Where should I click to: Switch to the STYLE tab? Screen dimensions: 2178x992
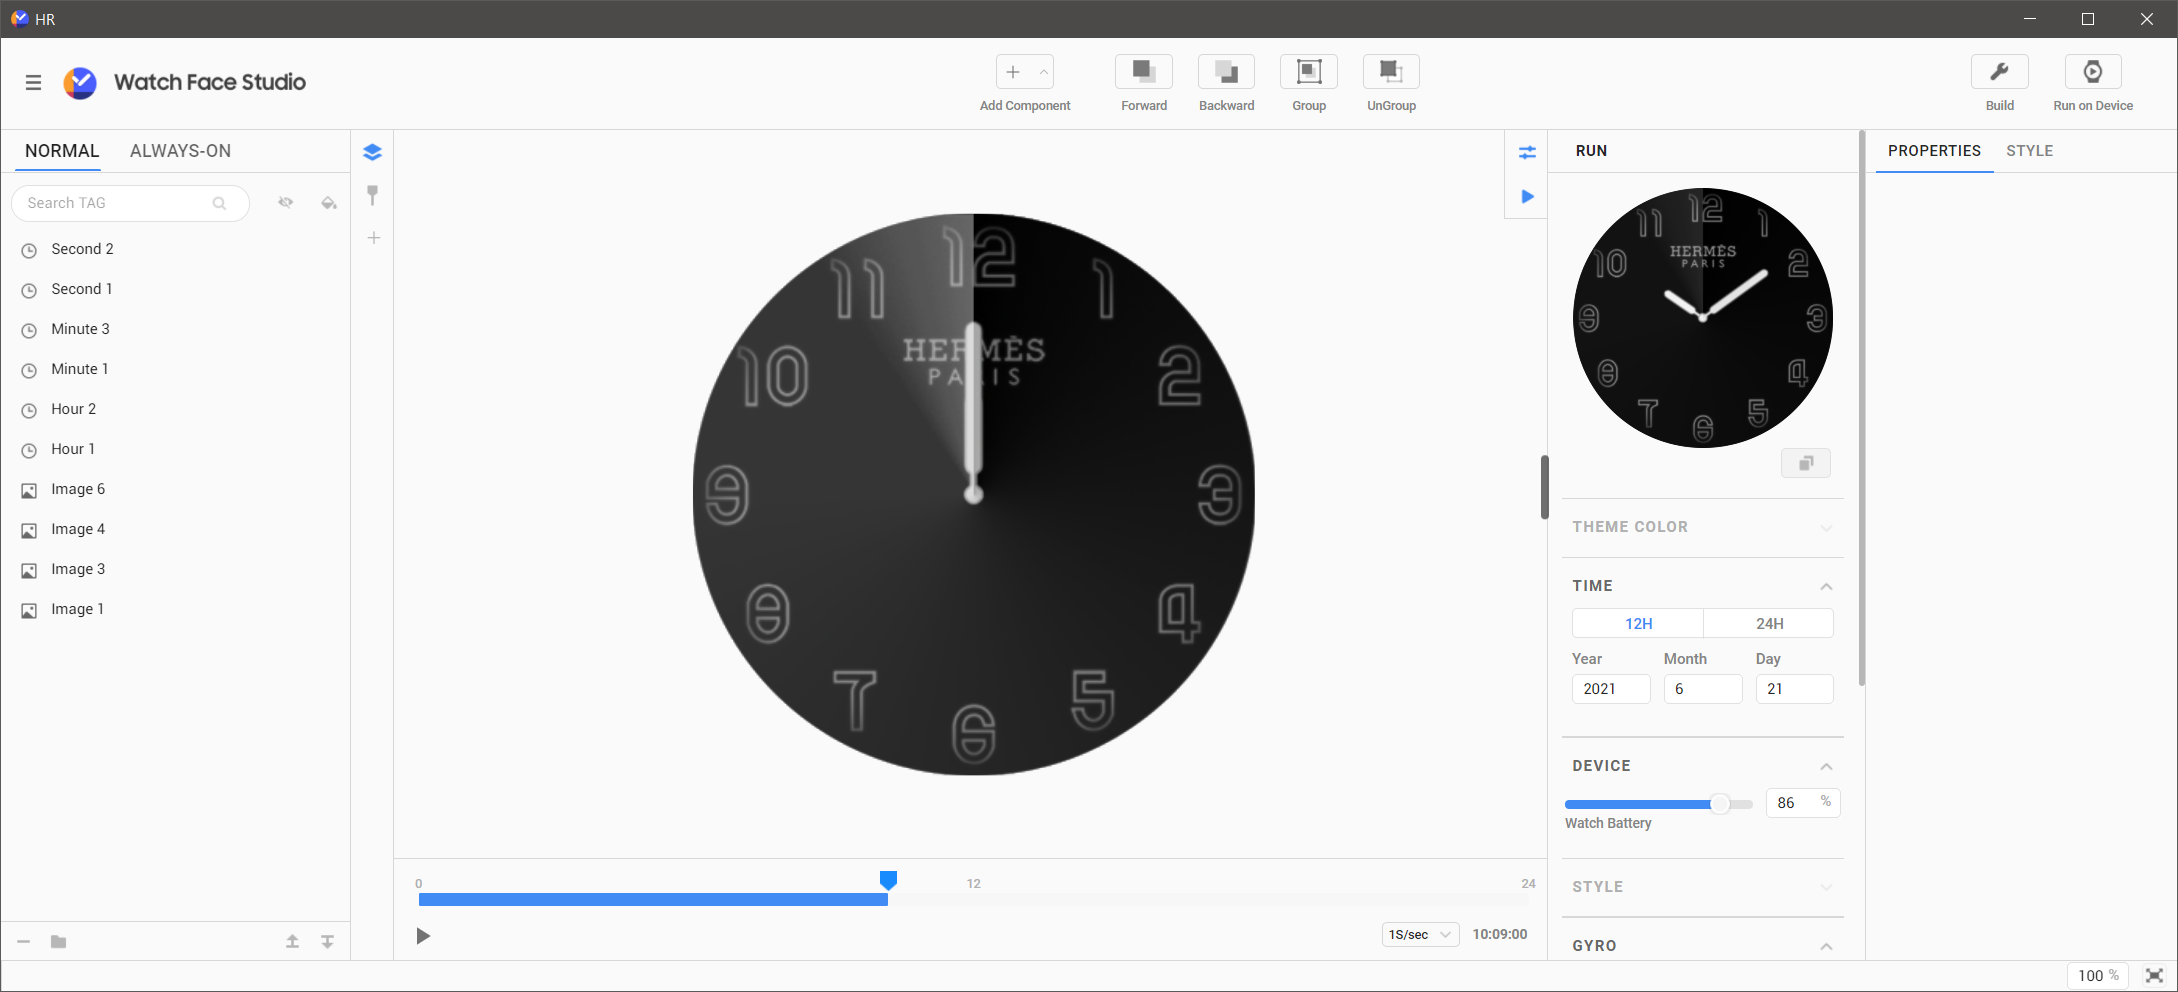click(2029, 151)
